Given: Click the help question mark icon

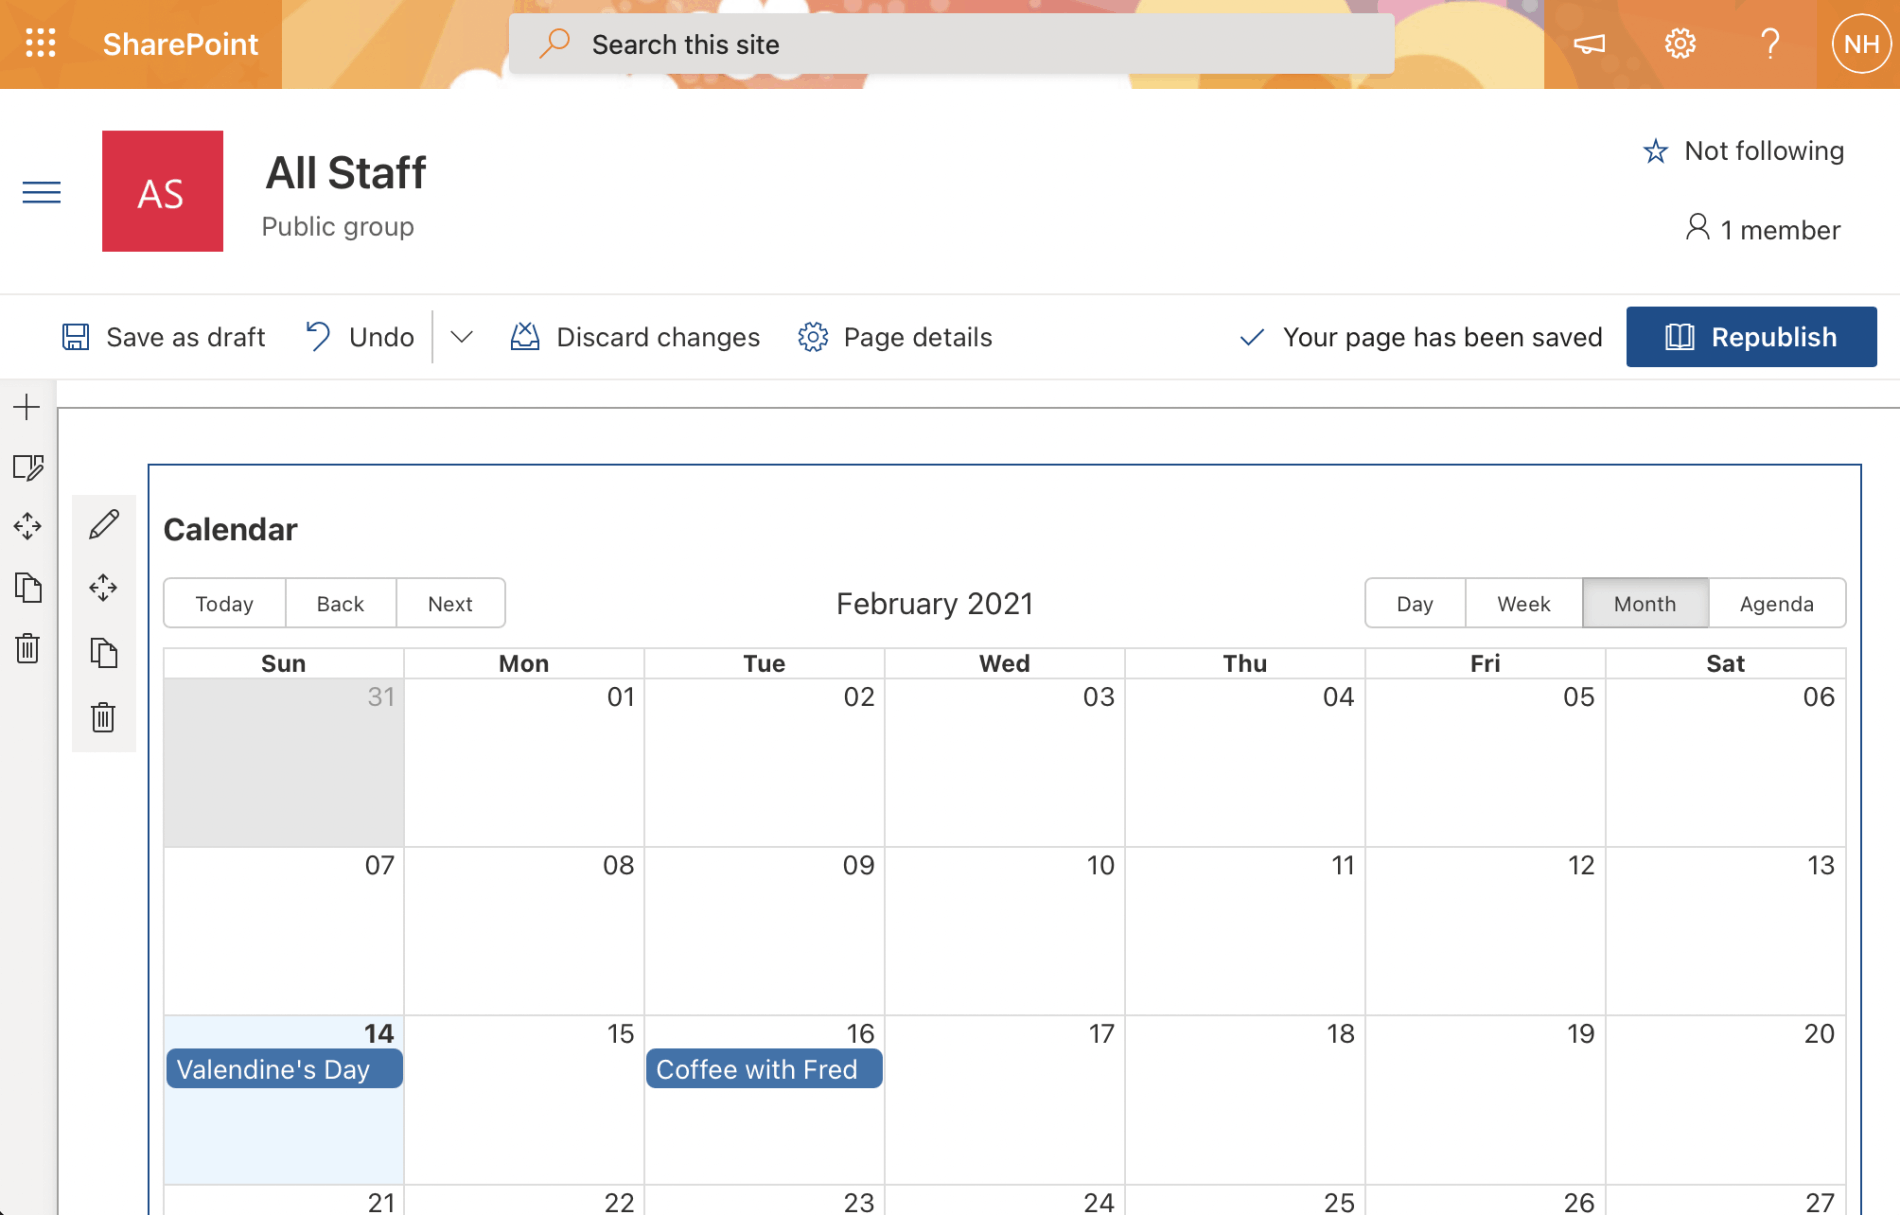Looking at the screenshot, I should pos(1770,44).
